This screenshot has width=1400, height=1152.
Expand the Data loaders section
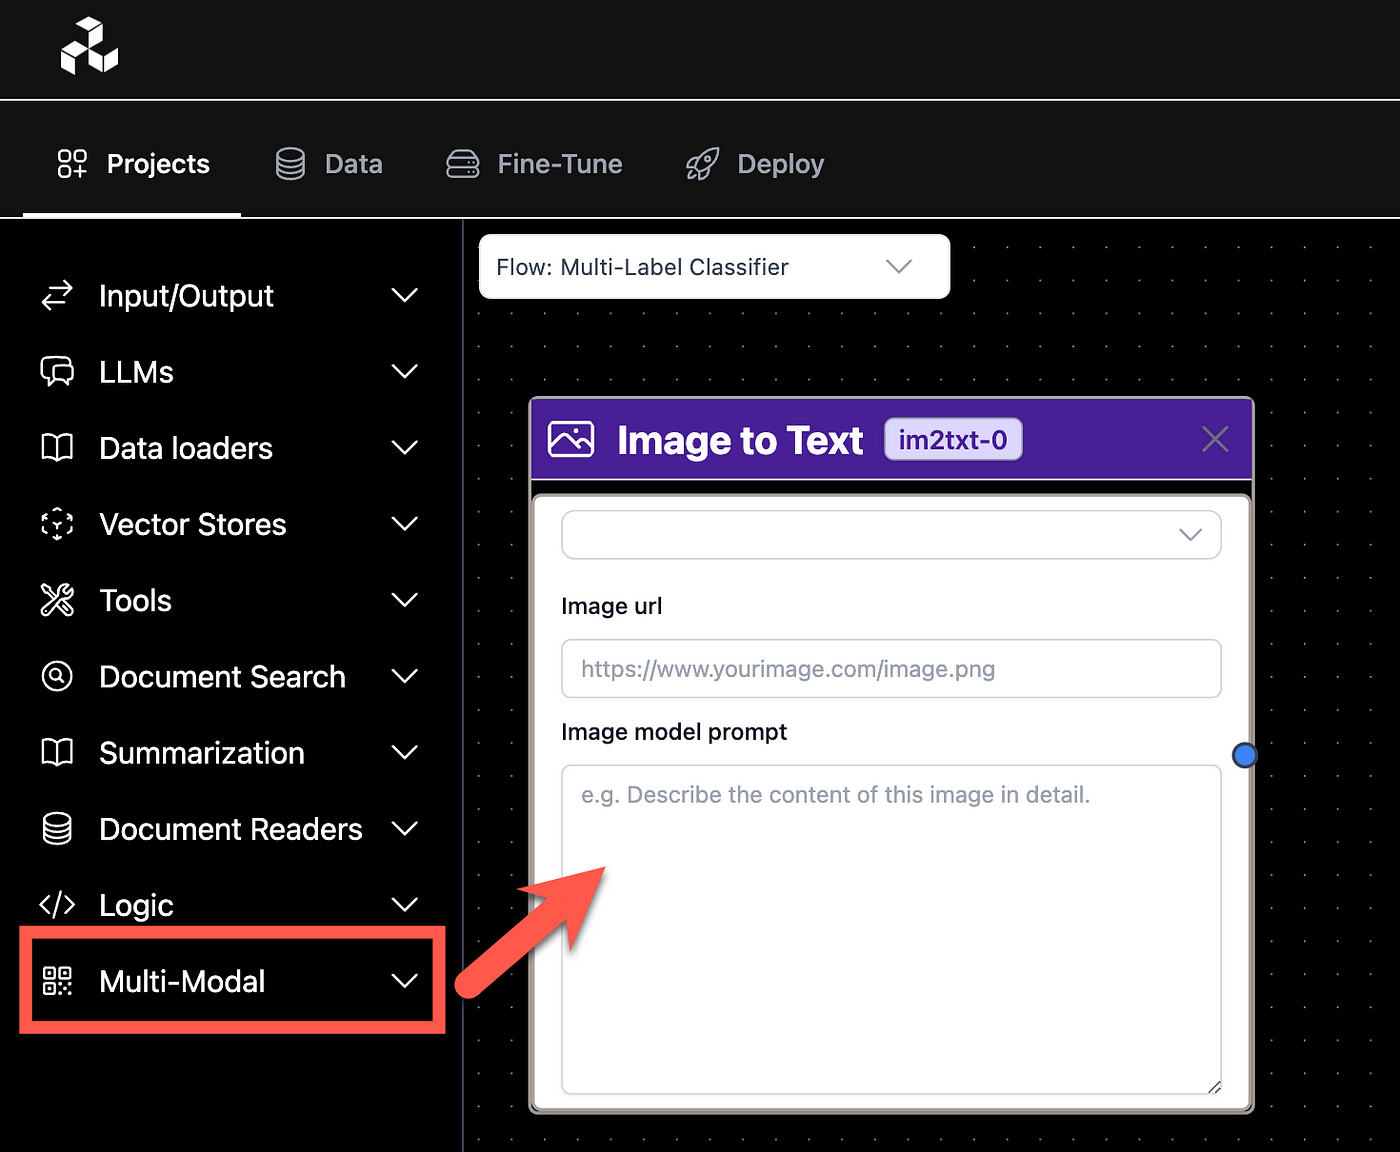pyautogui.click(x=404, y=448)
